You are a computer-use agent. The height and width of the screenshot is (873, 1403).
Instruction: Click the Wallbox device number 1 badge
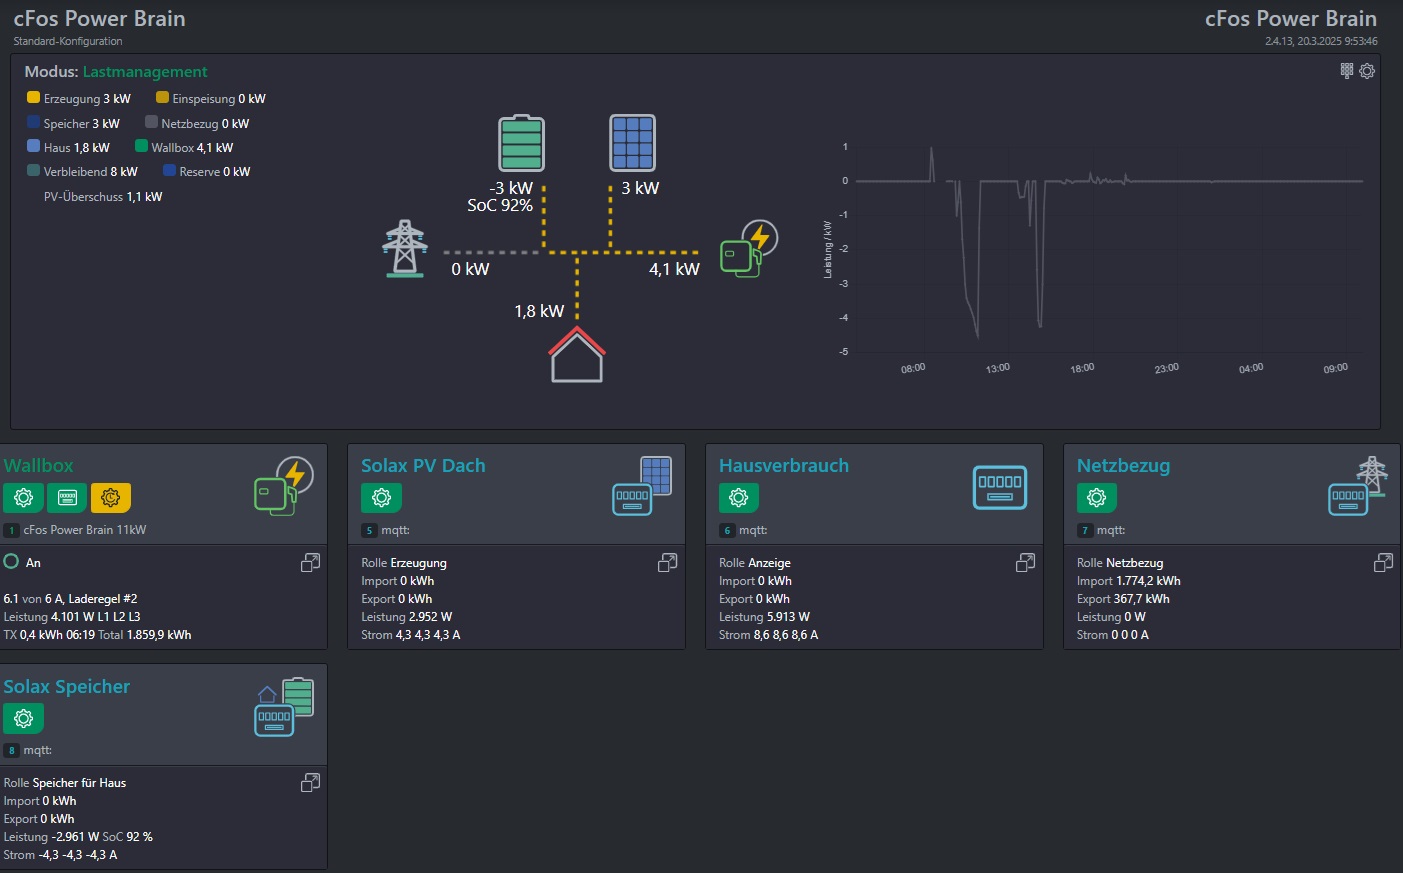(x=12, y=530)
